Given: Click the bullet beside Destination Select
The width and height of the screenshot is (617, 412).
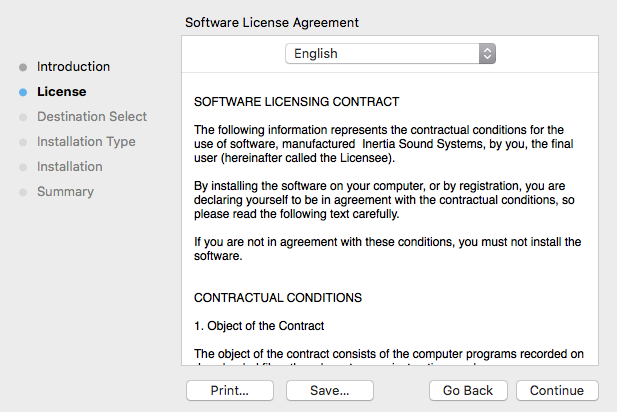Looking at the screenshot, I should (x=23, y=117).
